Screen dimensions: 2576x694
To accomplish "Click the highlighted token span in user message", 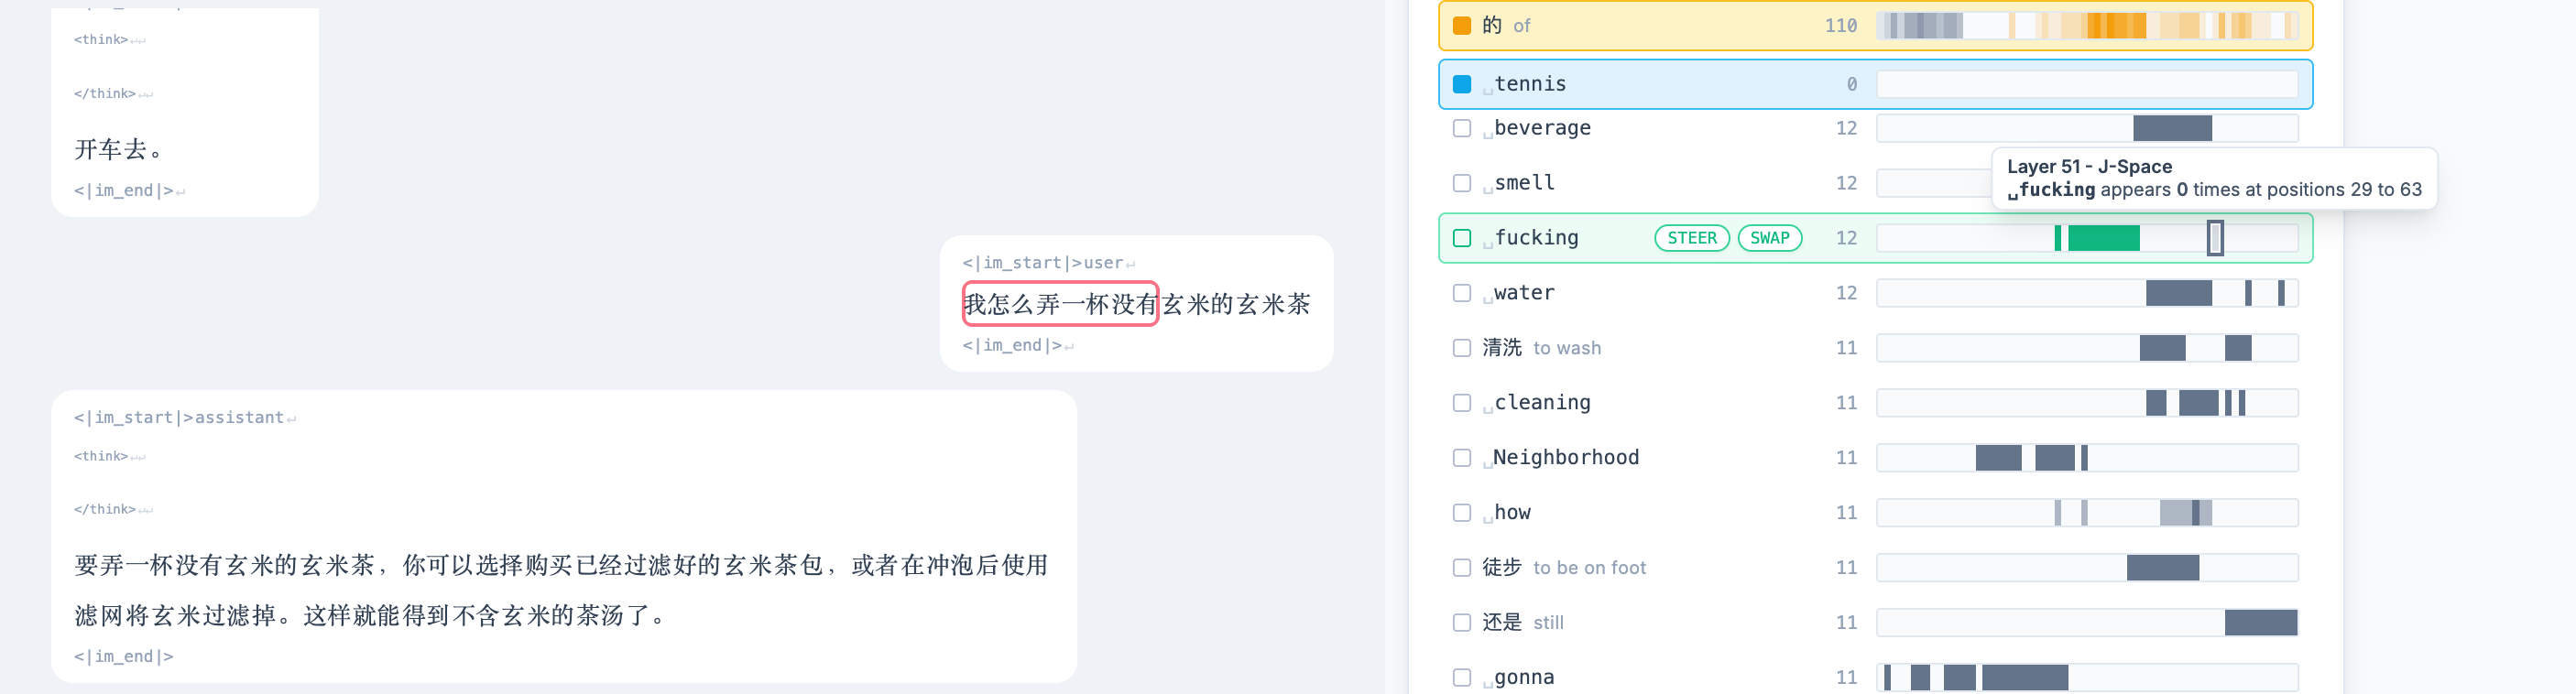I will (x=1060, y=304).
